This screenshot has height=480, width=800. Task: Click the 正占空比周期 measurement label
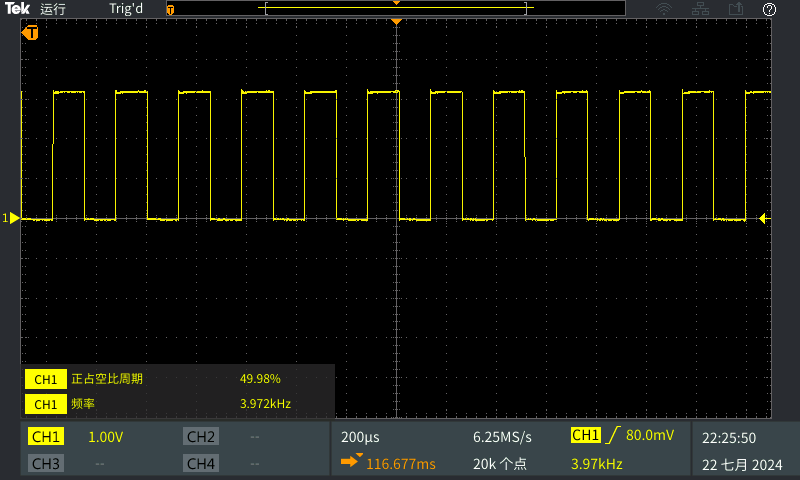pos(107,379)
